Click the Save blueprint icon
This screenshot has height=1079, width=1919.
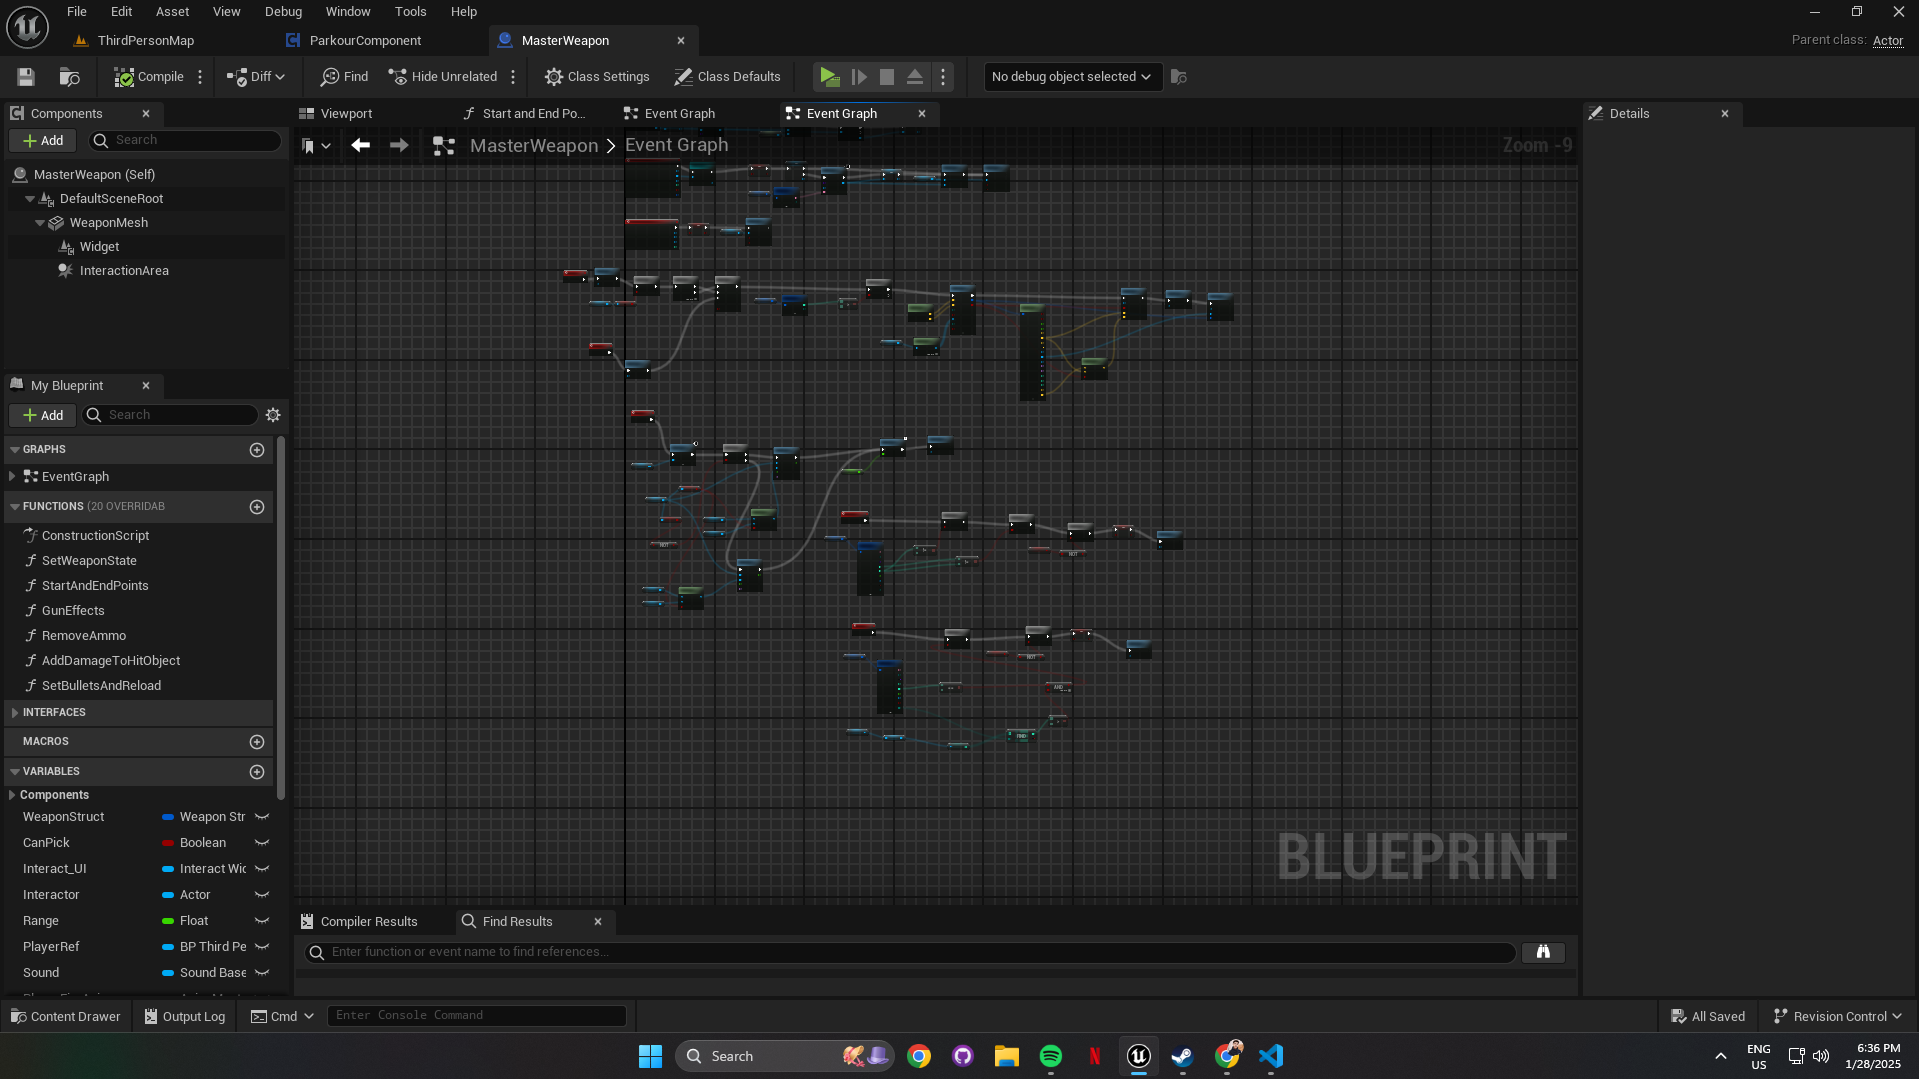click(x=26, y=77)
